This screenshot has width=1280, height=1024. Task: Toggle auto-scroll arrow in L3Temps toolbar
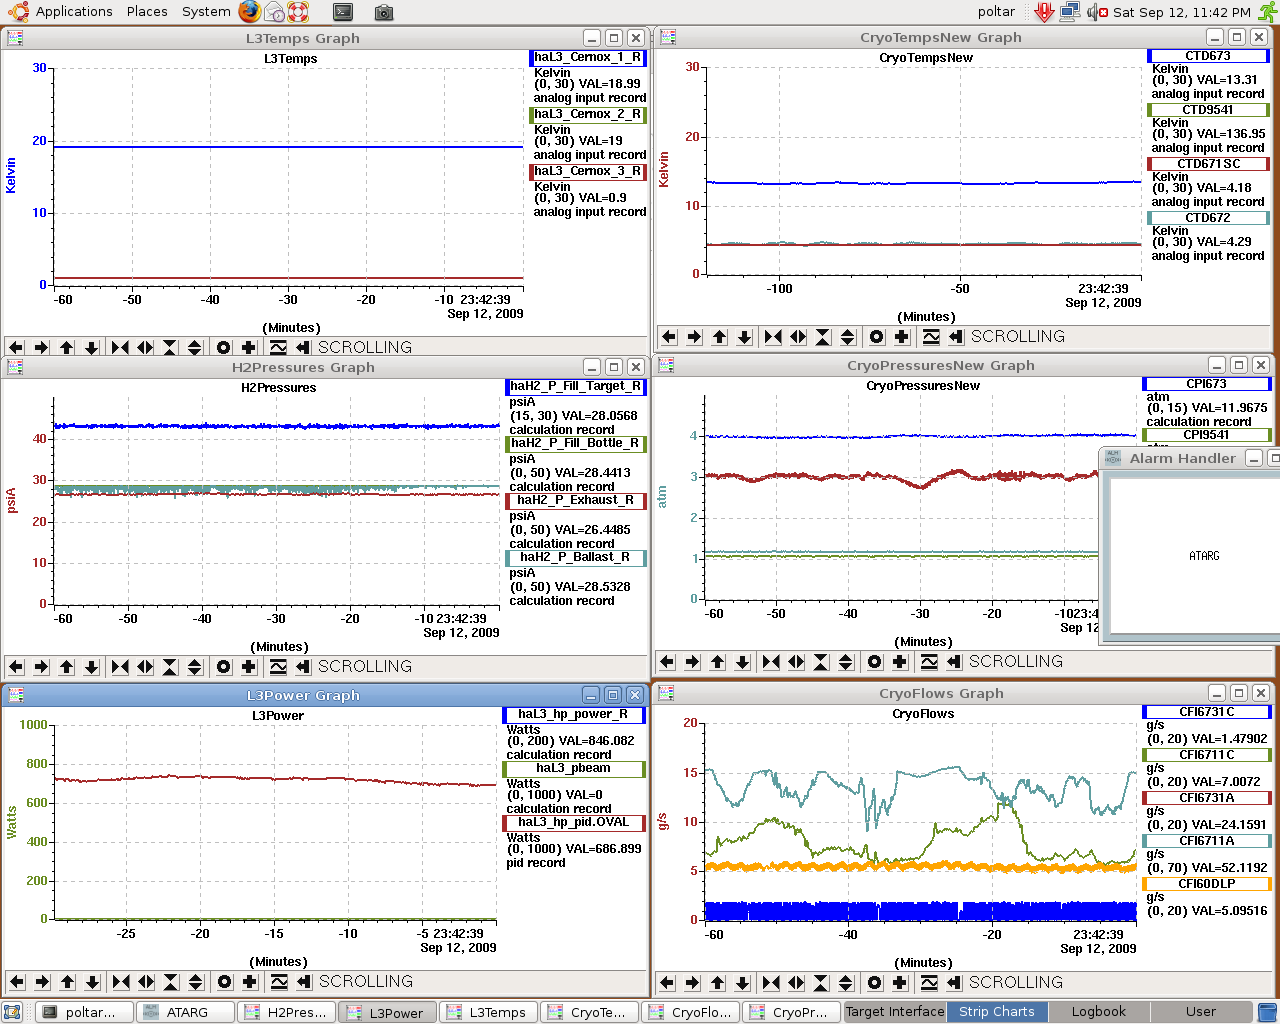click(x=303, y=347)
